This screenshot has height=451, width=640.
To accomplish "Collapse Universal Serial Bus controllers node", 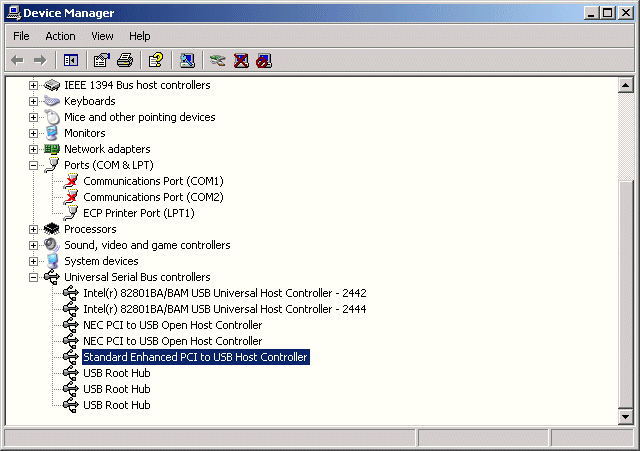I will click(x=33, y=277).
